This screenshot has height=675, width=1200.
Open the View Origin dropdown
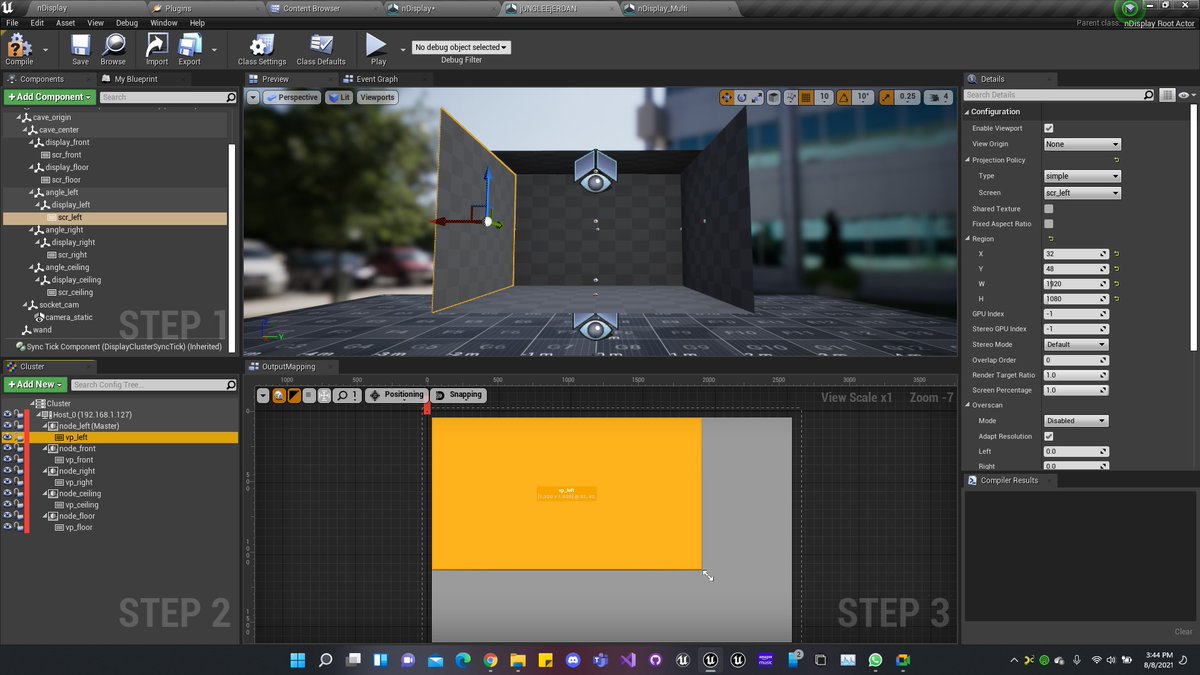1082,144
